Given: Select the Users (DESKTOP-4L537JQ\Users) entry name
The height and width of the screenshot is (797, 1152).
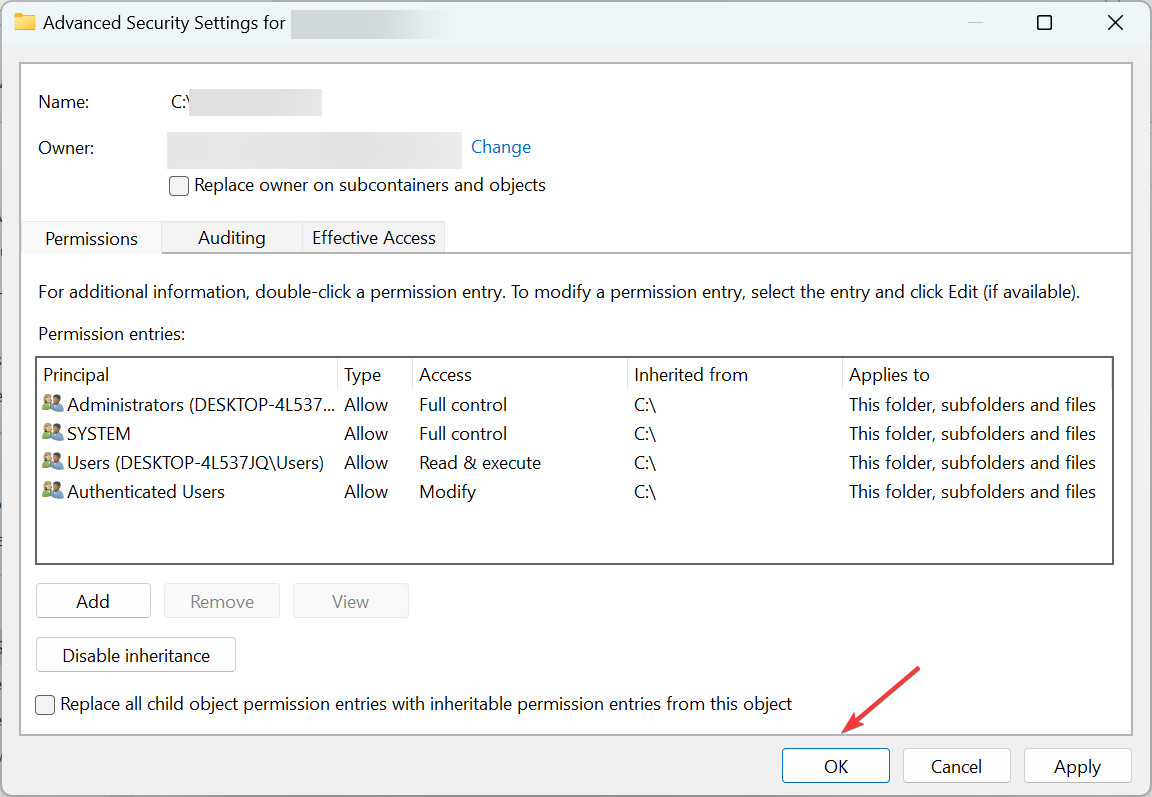Looking at the screenshot, I should tap(195, 462).
